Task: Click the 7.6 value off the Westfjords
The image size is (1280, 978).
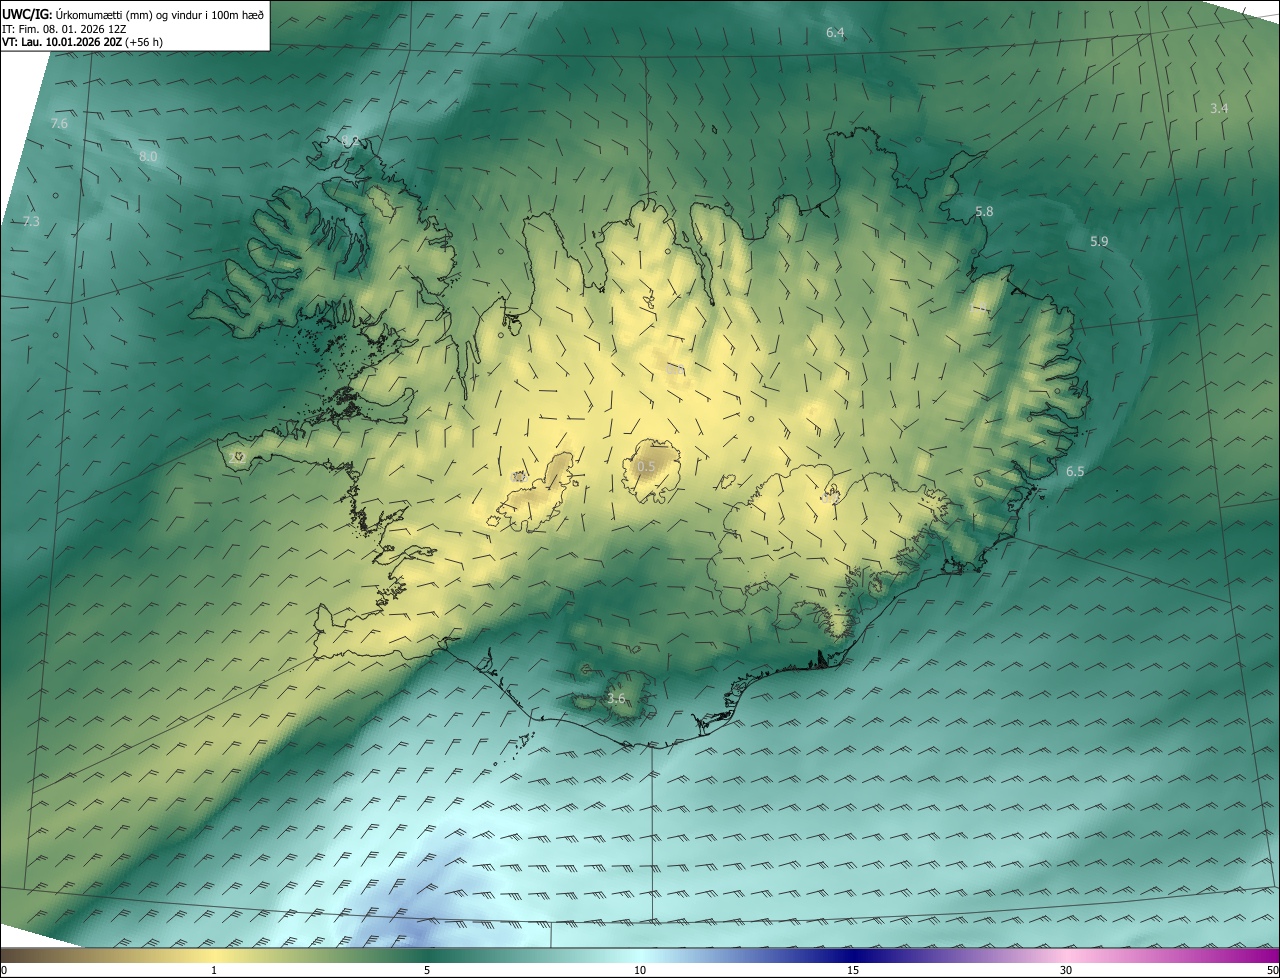Action: pos(59,124)
